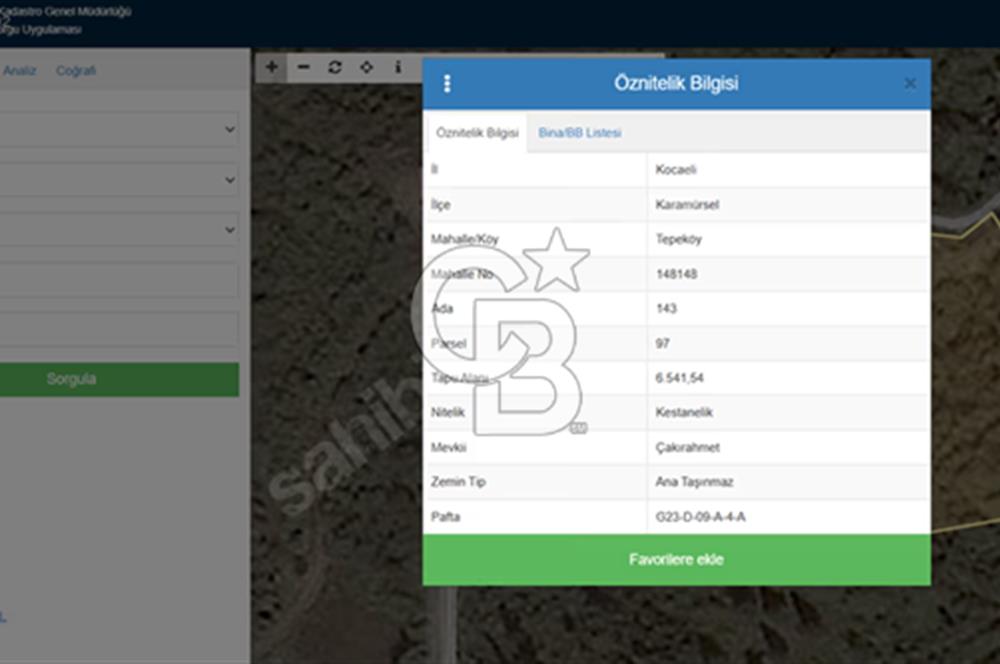Click the refresh map icon
This screenshot has width=1000, height=664.
coord(335,67)
